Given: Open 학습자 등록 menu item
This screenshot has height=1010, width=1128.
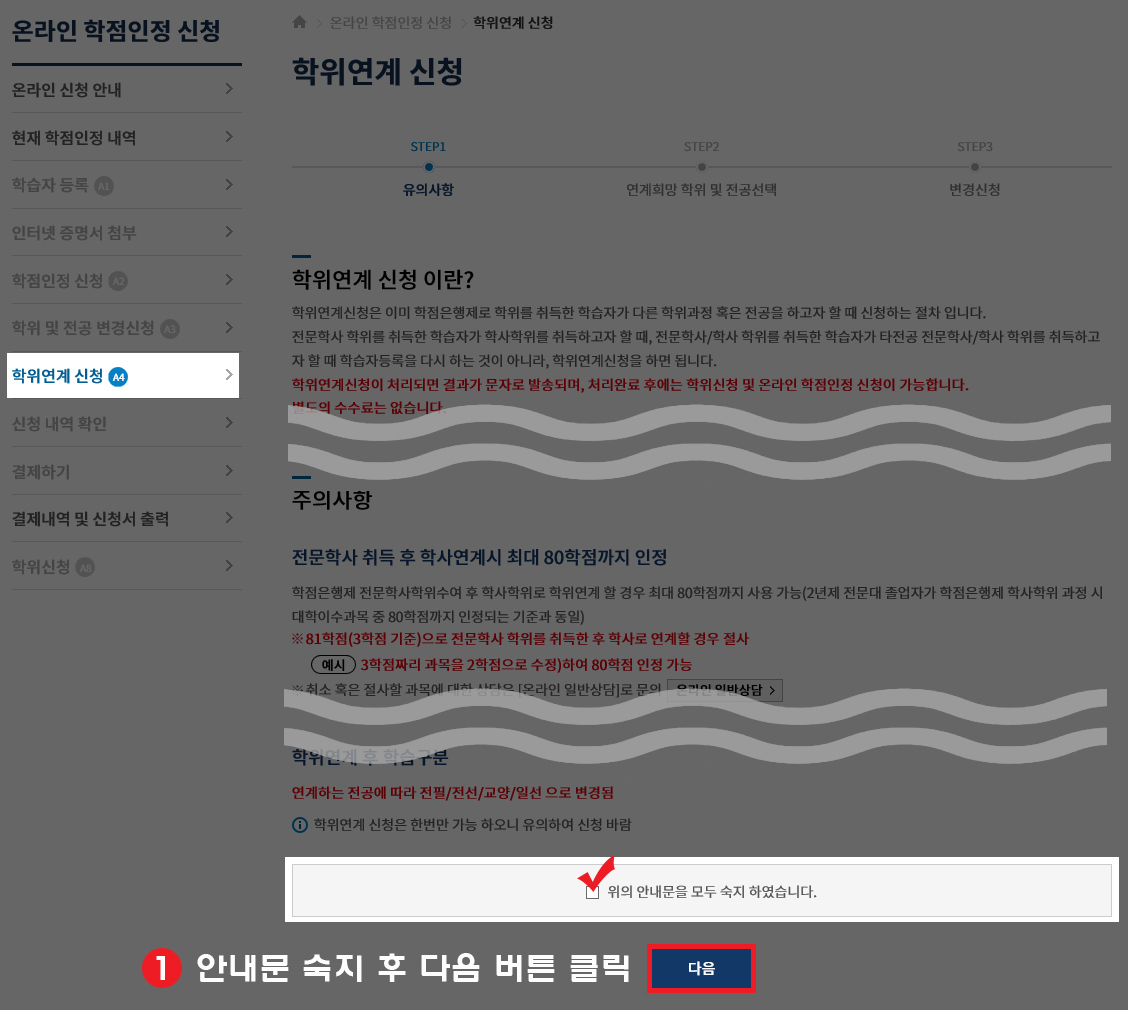Looking at the screenshot, I should point(127,185).
